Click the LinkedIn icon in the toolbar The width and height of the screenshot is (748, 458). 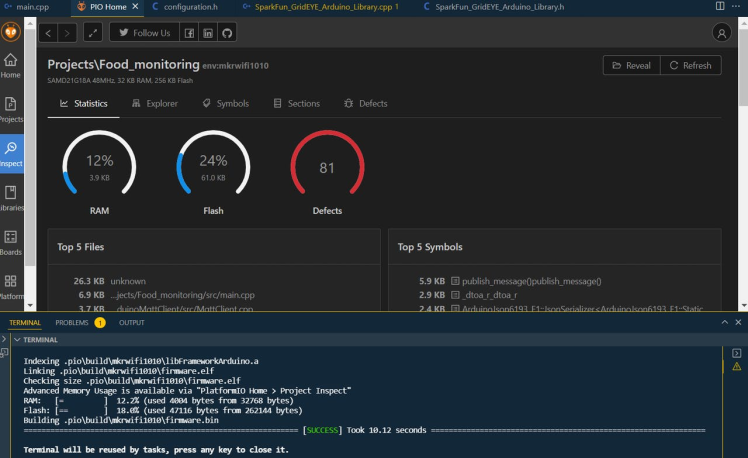208,33
